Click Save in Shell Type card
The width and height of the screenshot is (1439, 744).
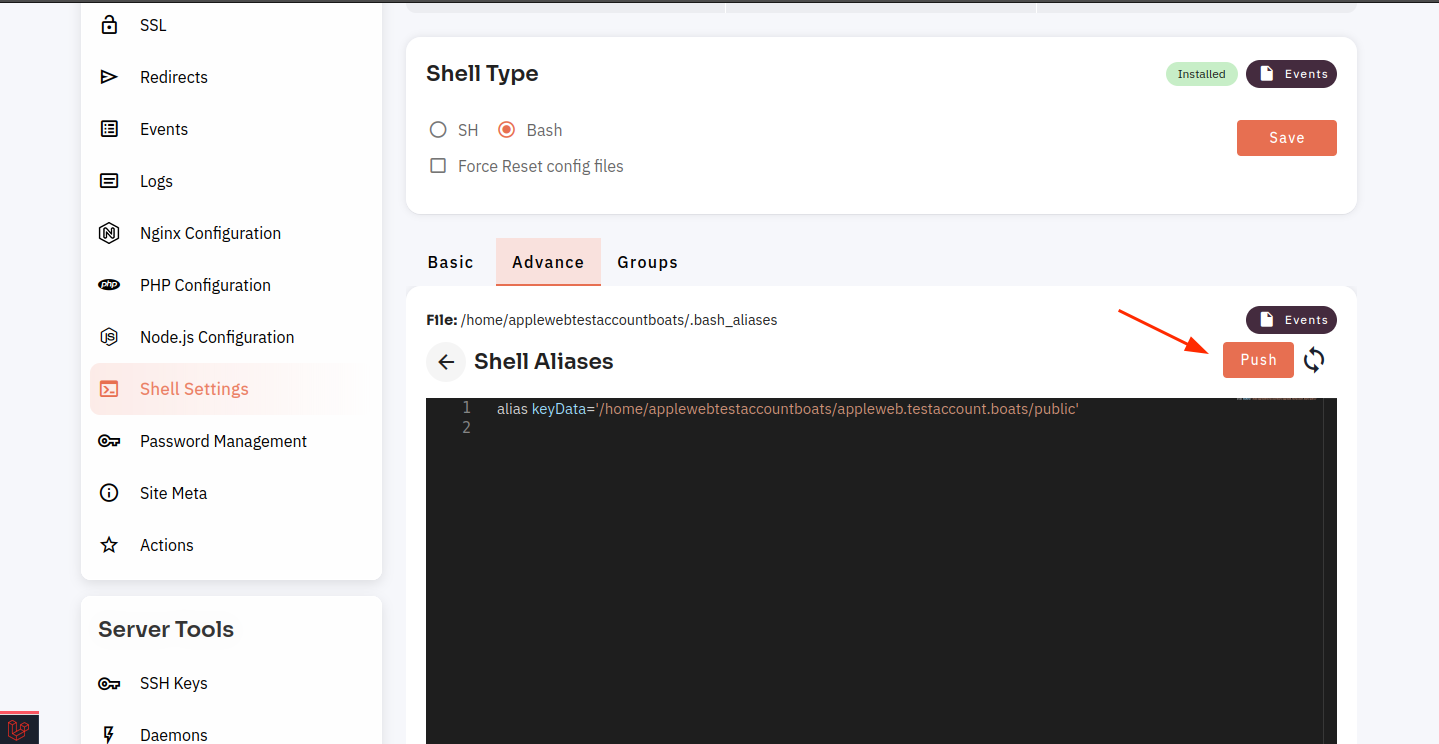pos(1286,138)
